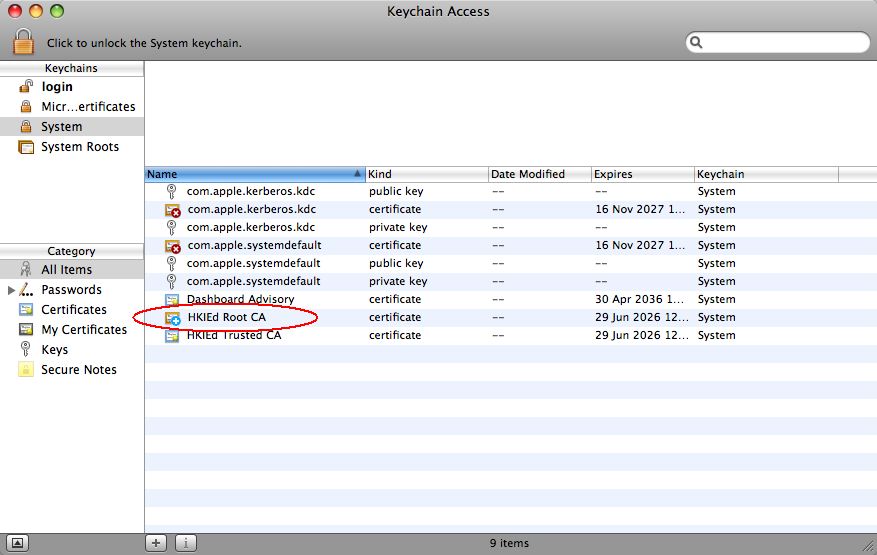Expand the Passwords category triangle
The height and width of the screenshot is (555, 877).
[x=11, y=290]
